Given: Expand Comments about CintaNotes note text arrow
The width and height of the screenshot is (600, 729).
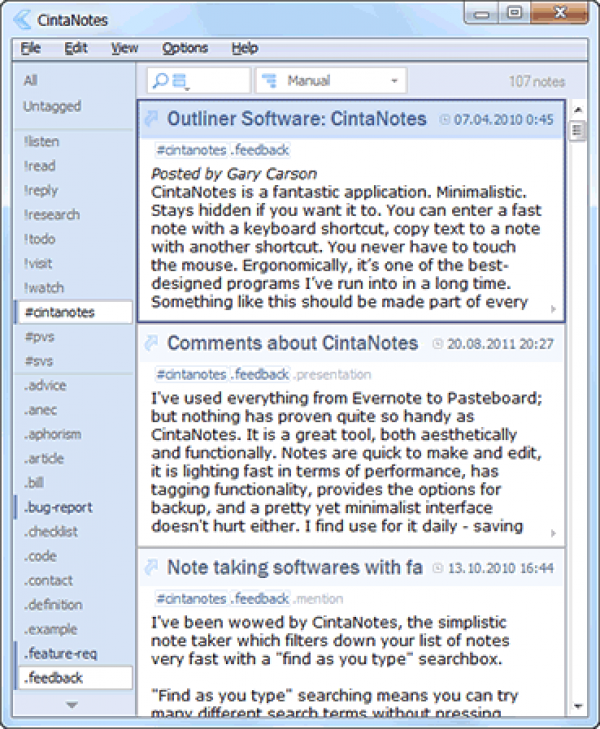Looking at the screenshot, I should tap(553, 533).
